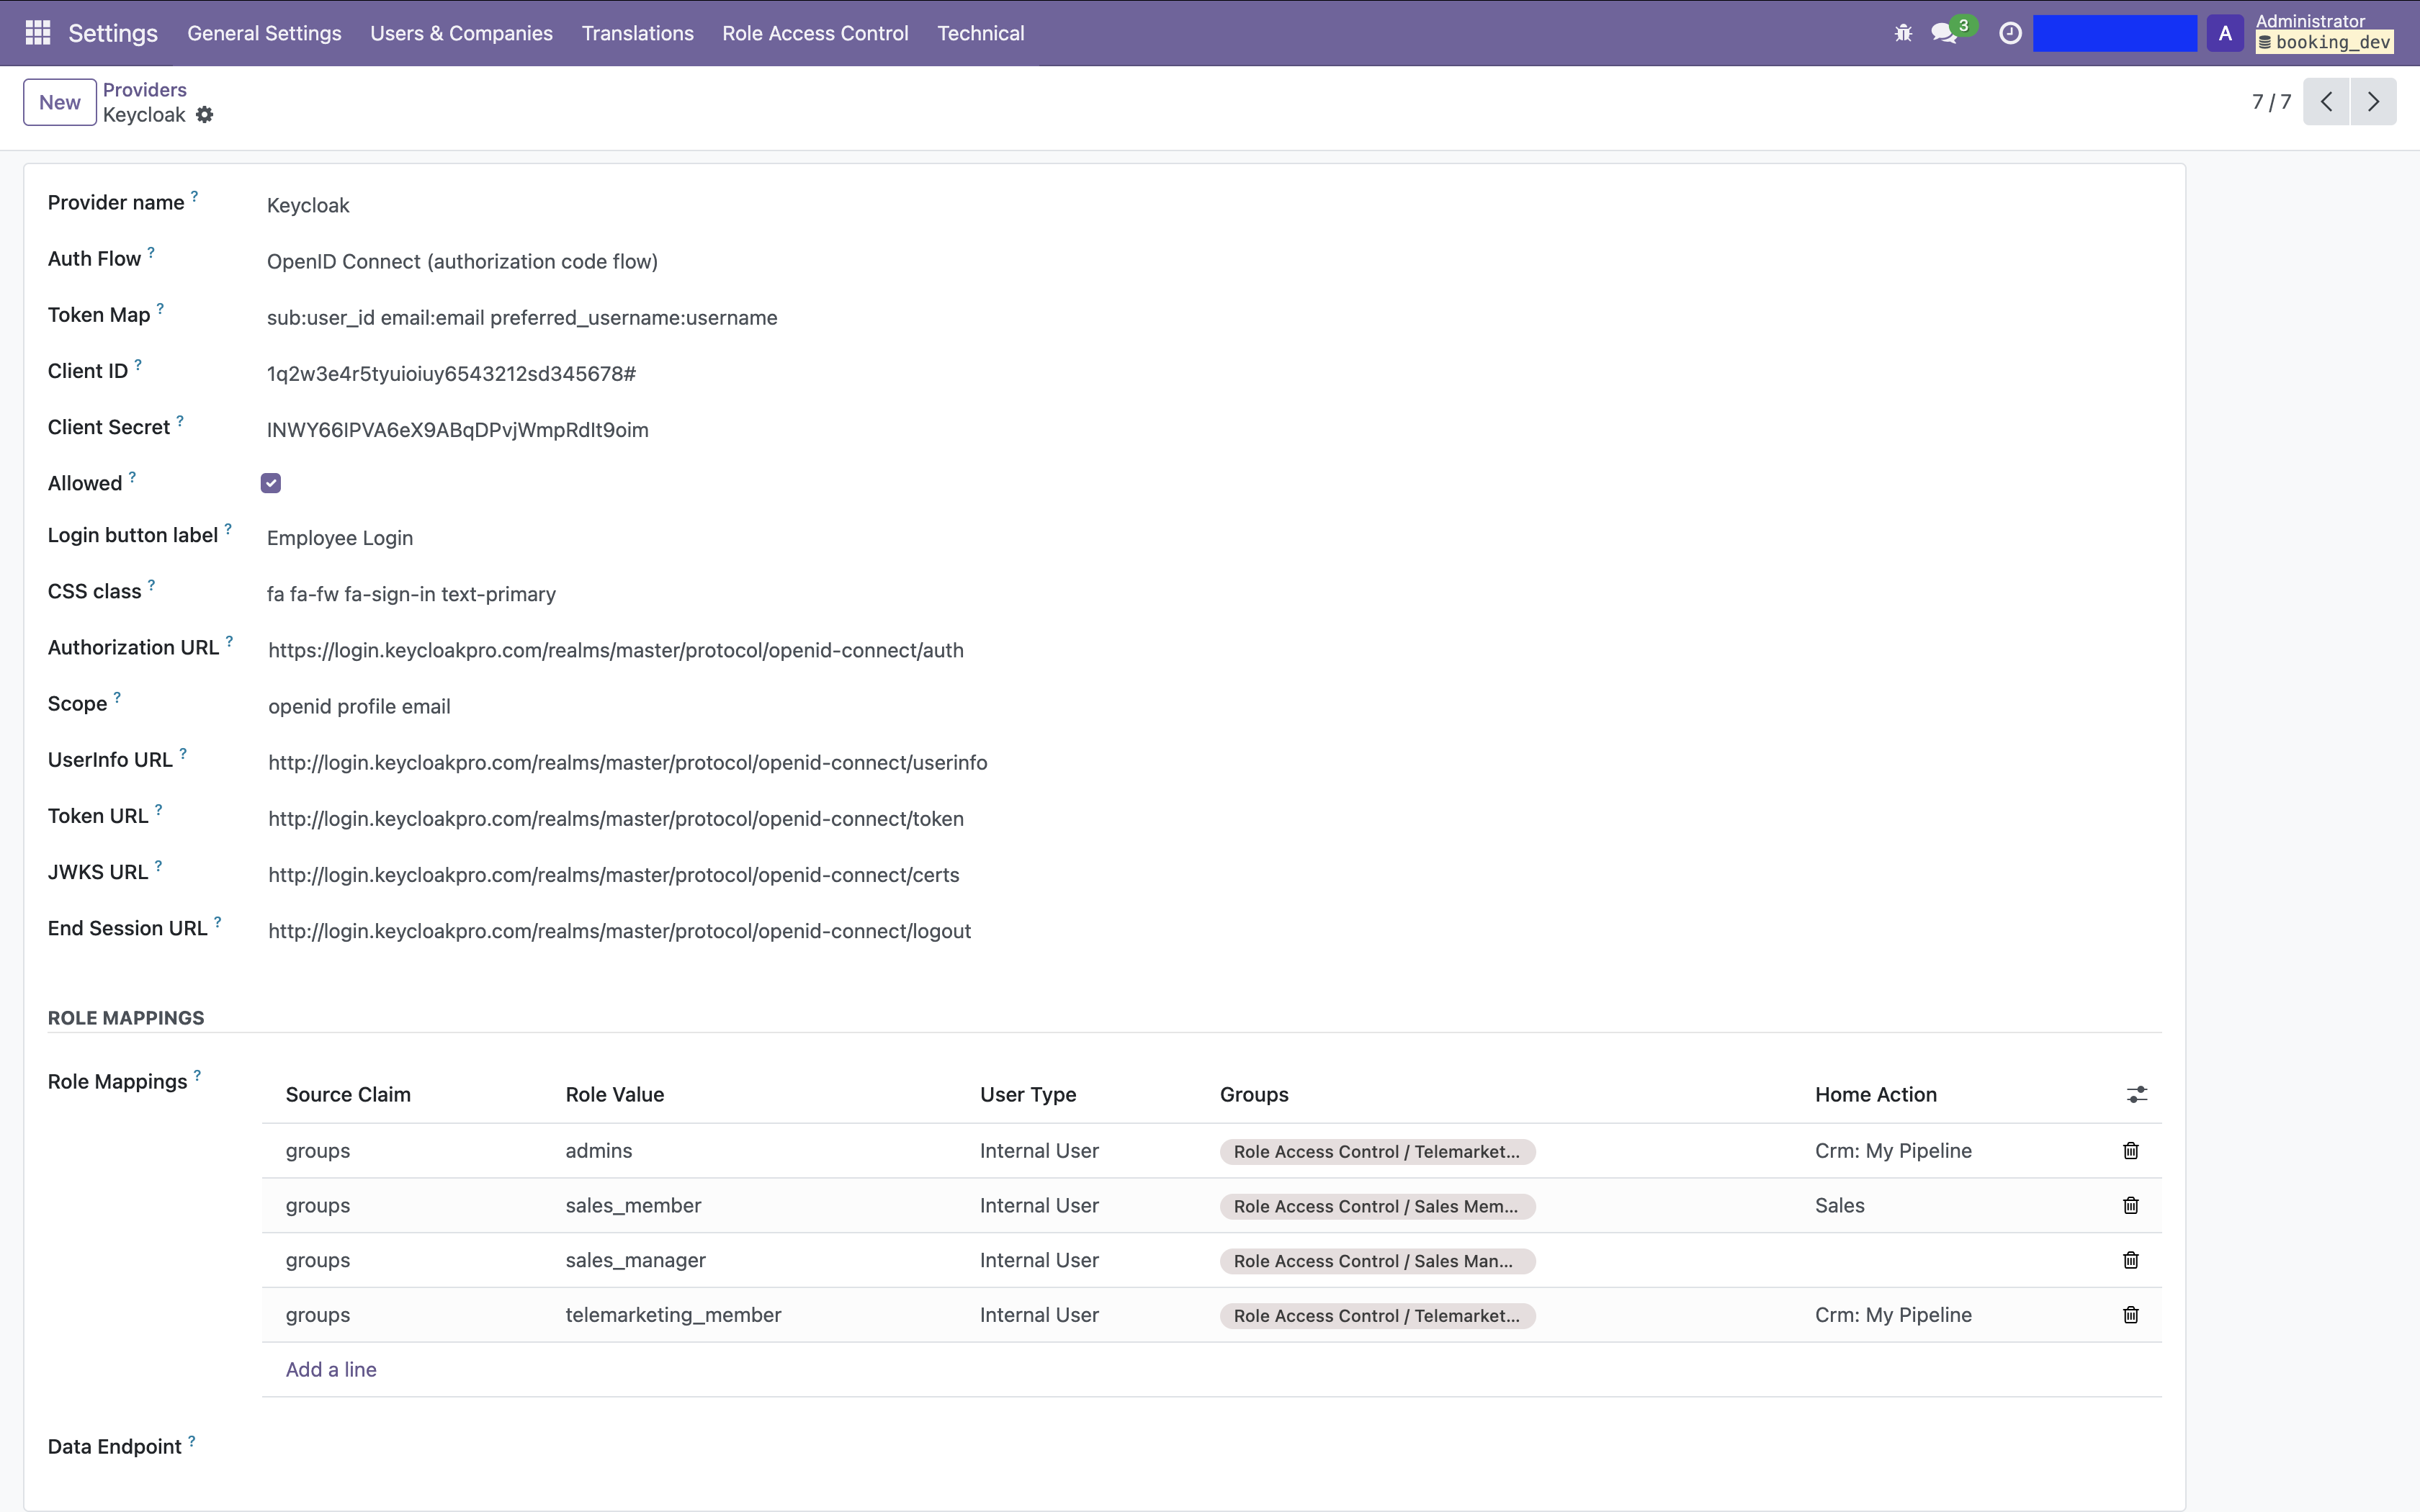Show help tooltip for Data Endpoint

191,1440
